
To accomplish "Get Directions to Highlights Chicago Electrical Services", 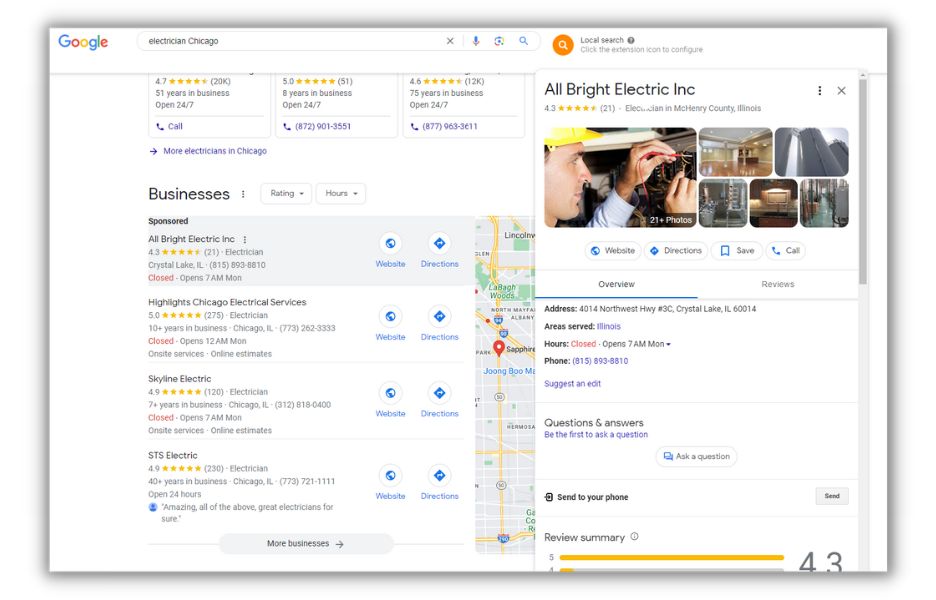I will point(439,324).
